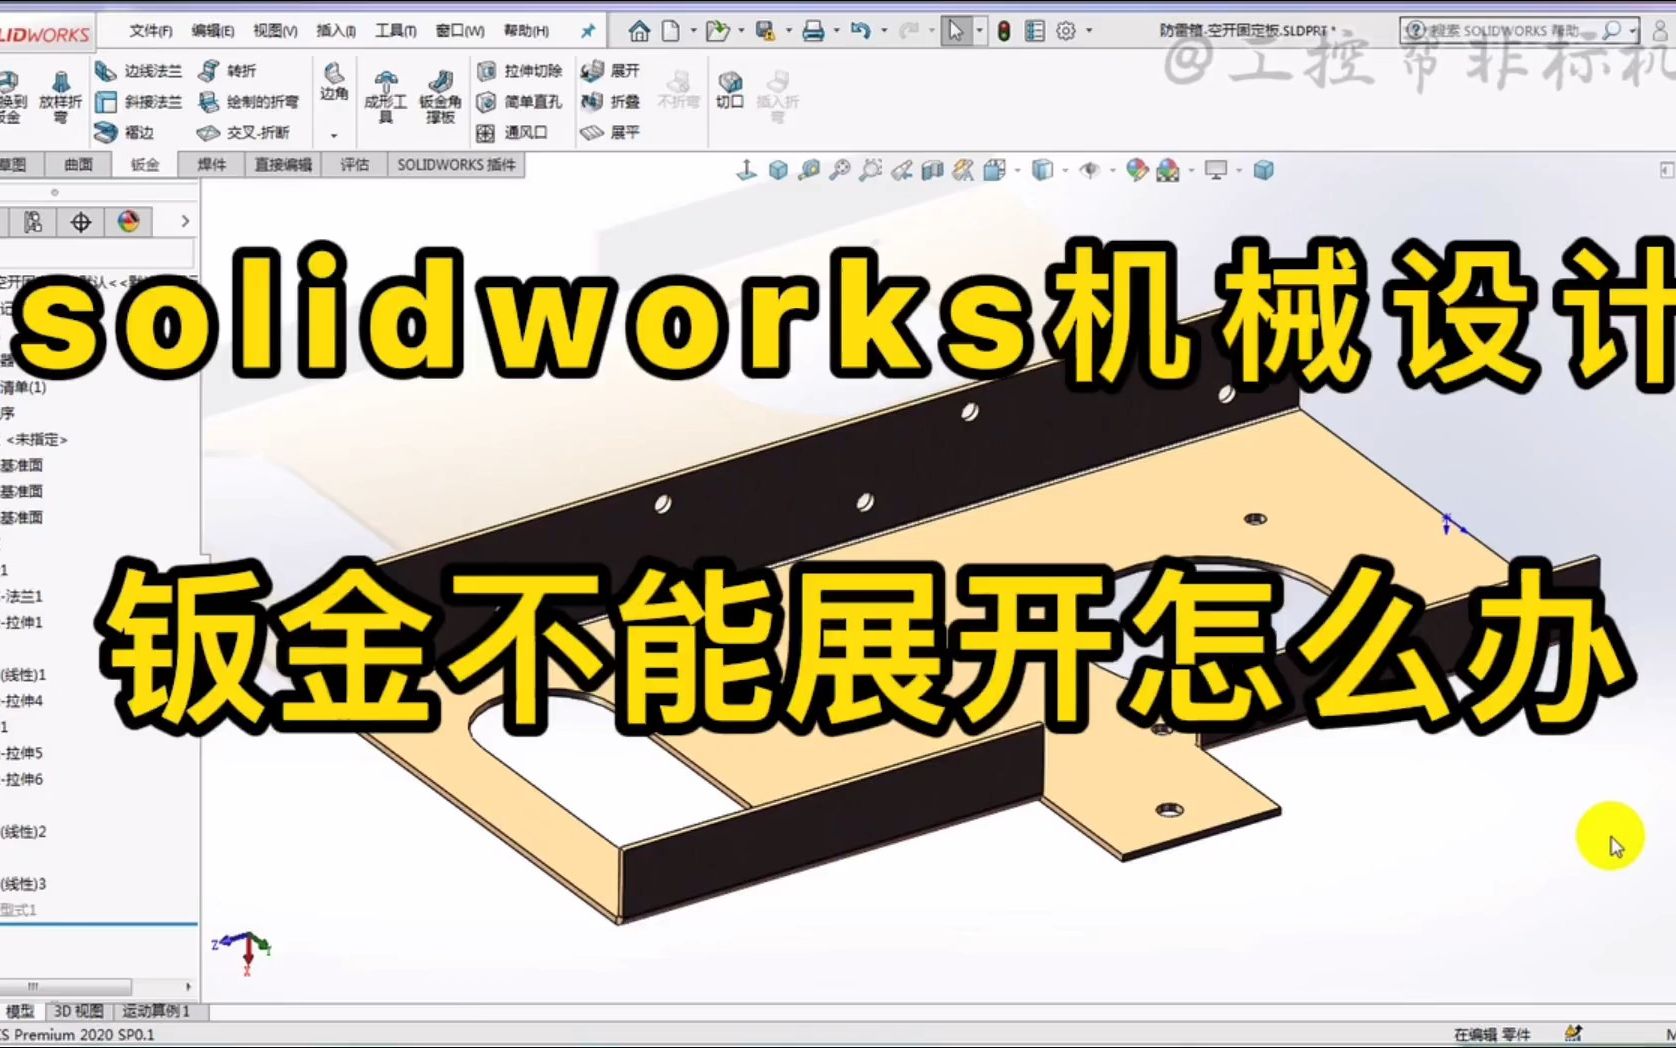Click the 折叠 fold tool
Viewport: 1676px width, 1048px height.
tap(610, 102)
